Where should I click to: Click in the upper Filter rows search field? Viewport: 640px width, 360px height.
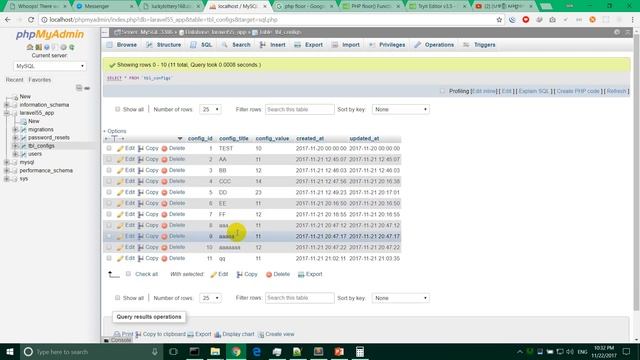pos(300,109)
